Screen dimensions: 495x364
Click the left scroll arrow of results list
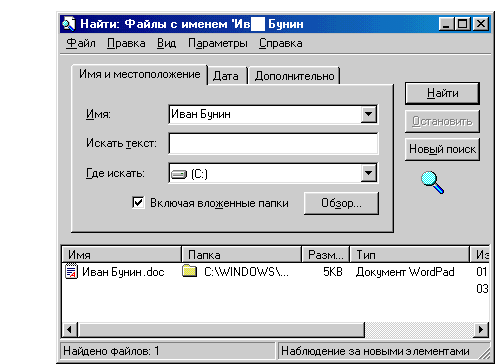[69, 330]
